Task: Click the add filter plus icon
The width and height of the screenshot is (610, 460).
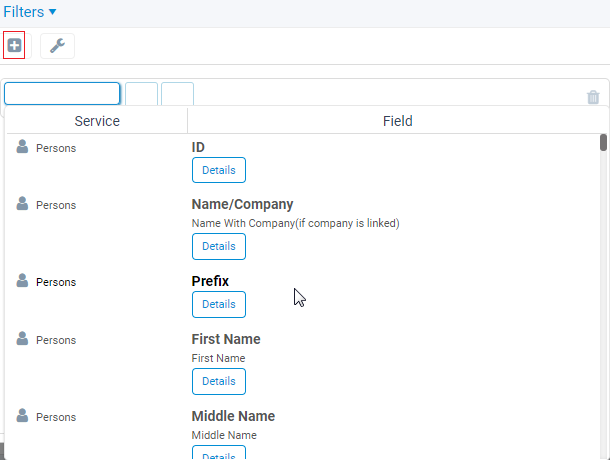Action: 14,46
